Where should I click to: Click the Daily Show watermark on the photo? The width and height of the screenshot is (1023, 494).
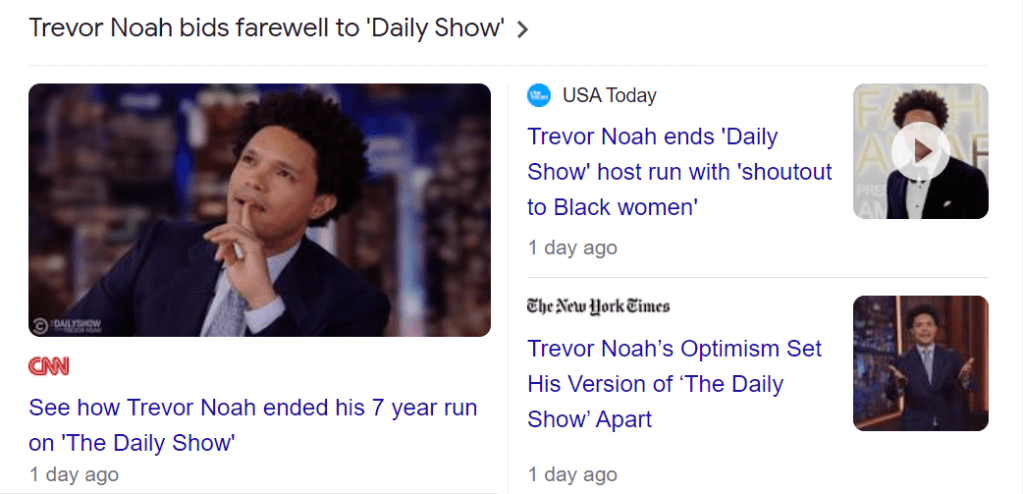(x=67, y=324)
